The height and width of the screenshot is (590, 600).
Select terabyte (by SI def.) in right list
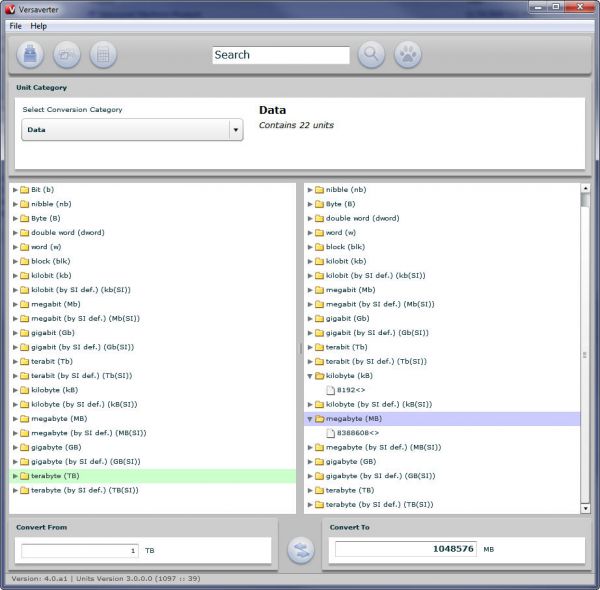pos(379,505)
